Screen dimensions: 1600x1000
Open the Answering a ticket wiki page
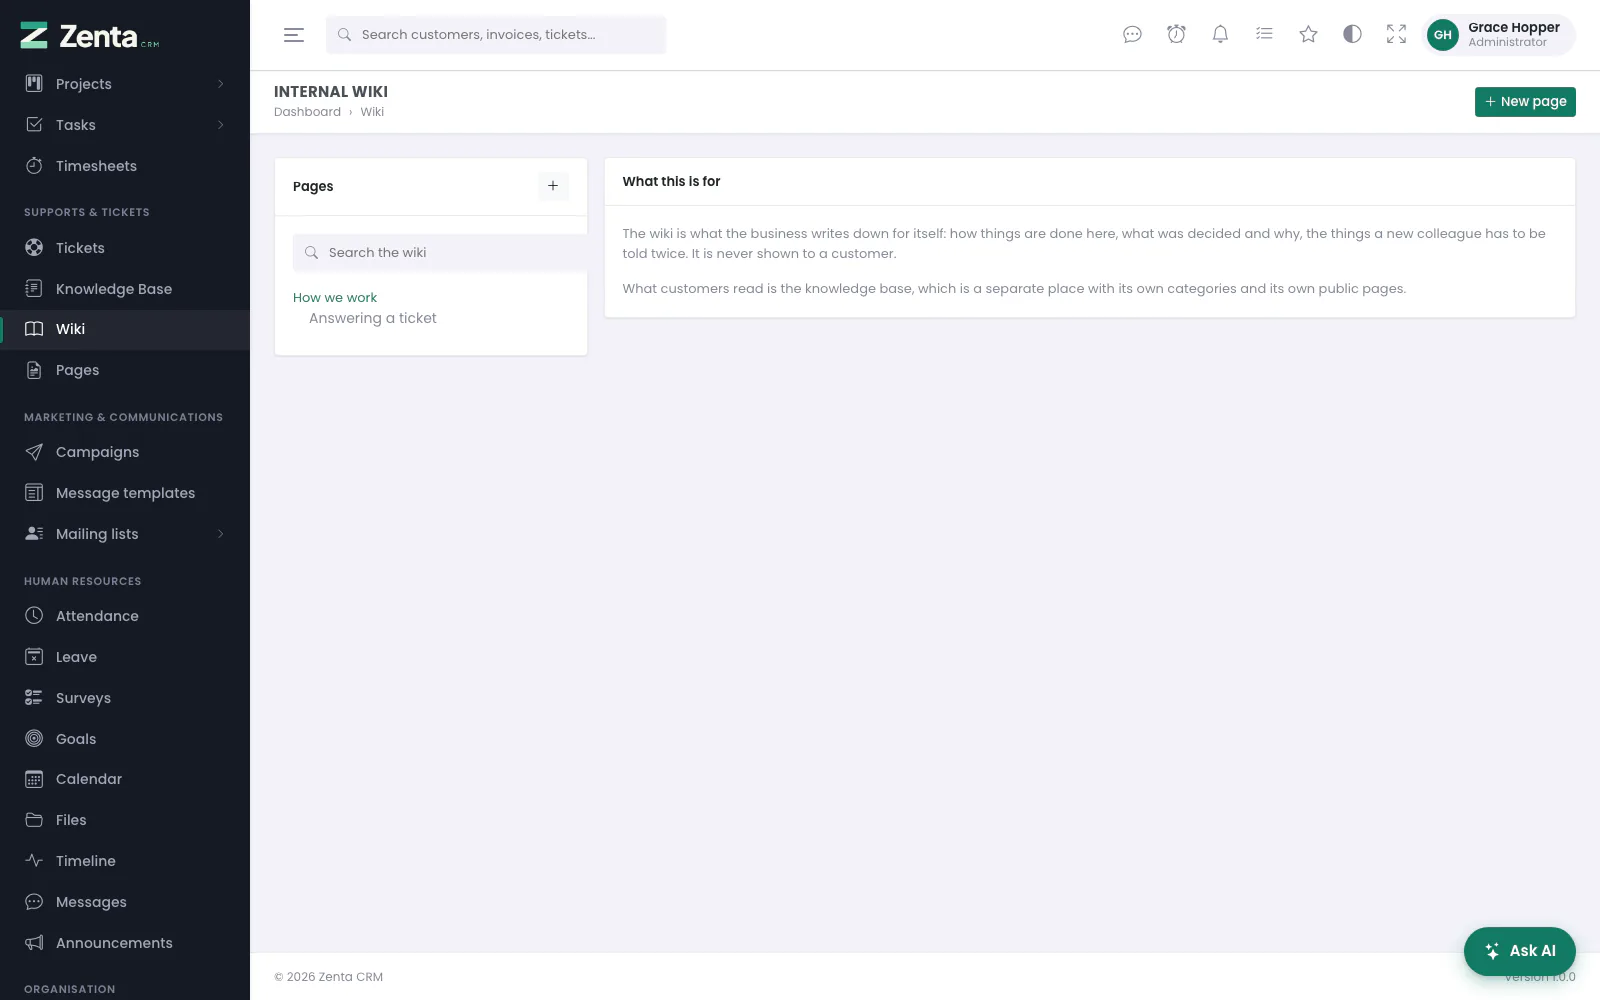[x=372, y=318]
